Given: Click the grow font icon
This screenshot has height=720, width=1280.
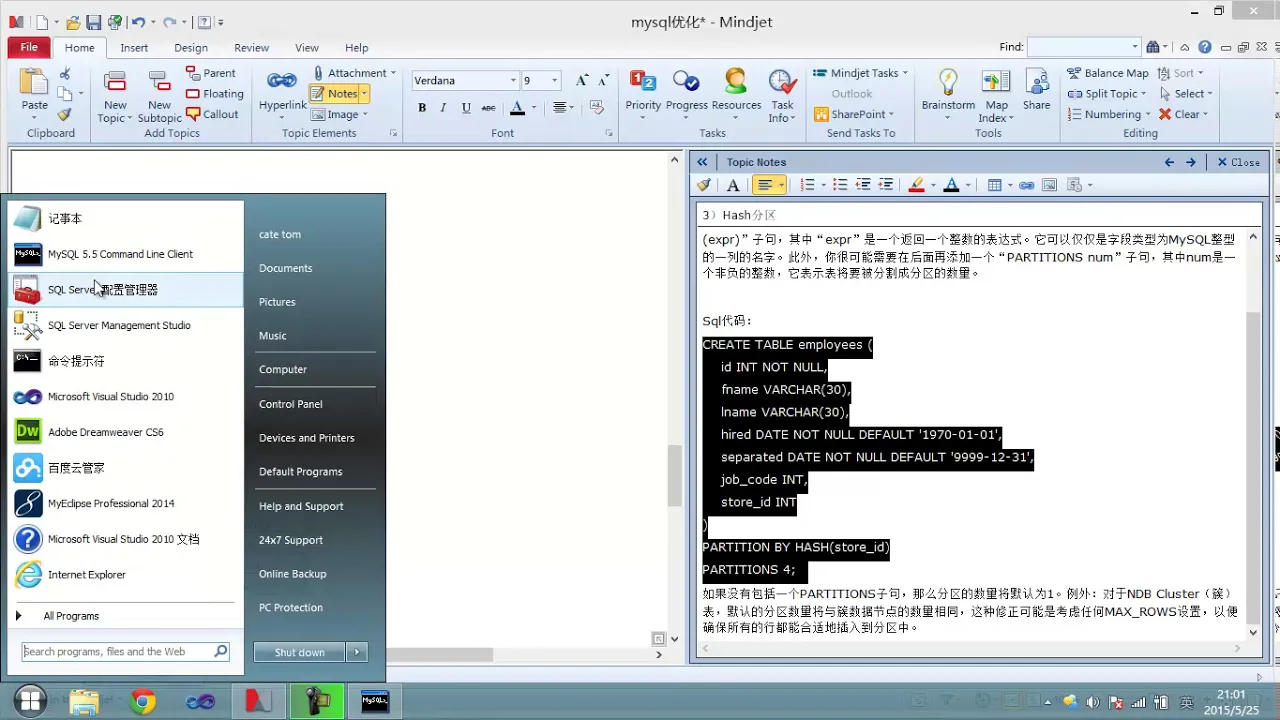Looking at the screenshot, I should pos(581,81).
